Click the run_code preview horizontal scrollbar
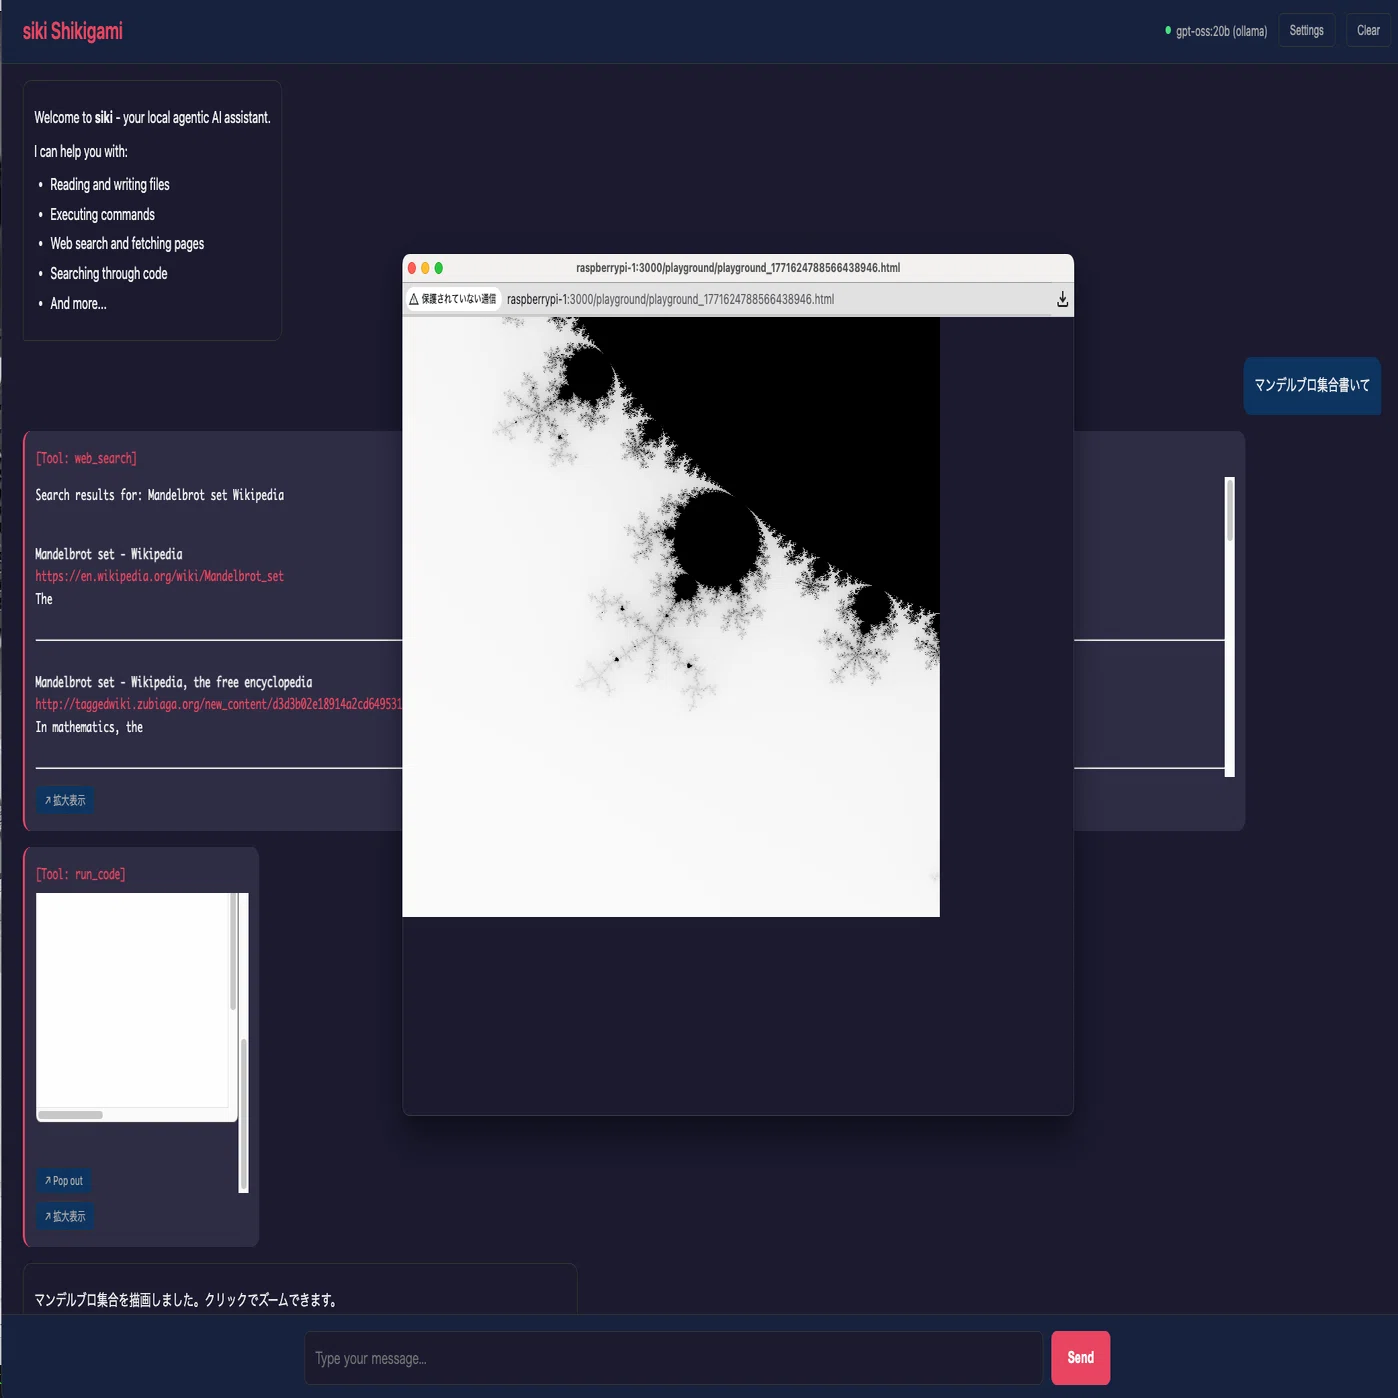1398x1398 pixels. [71, 1115]
